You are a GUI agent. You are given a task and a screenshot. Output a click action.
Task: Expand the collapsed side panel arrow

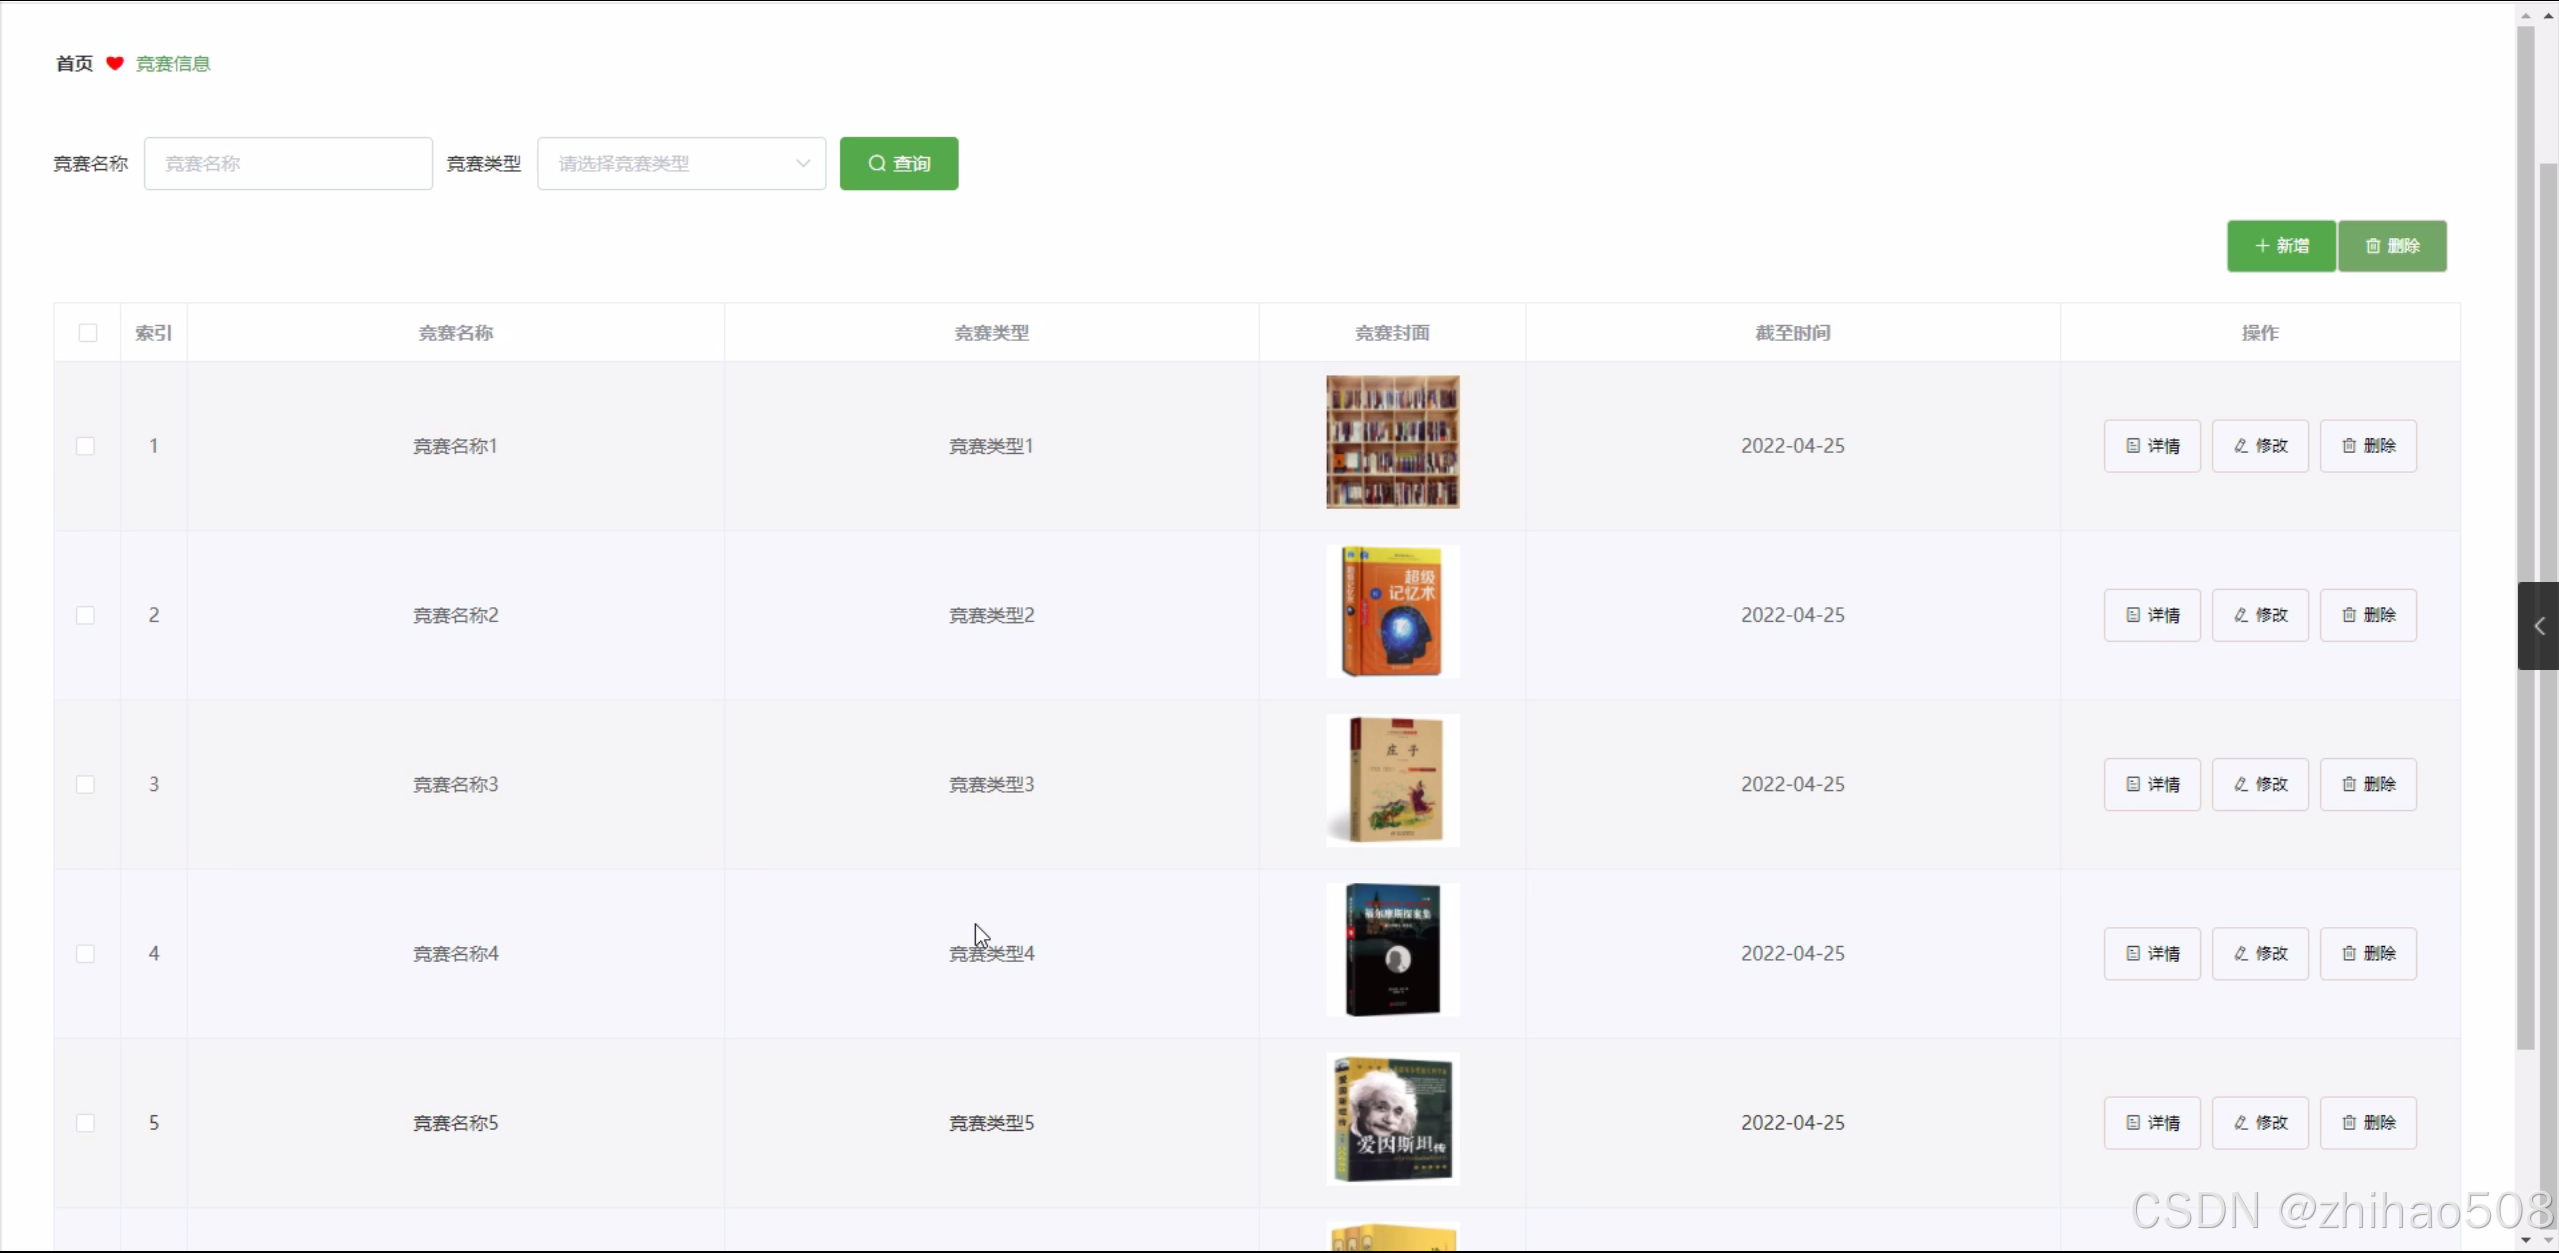point(2538,626)
